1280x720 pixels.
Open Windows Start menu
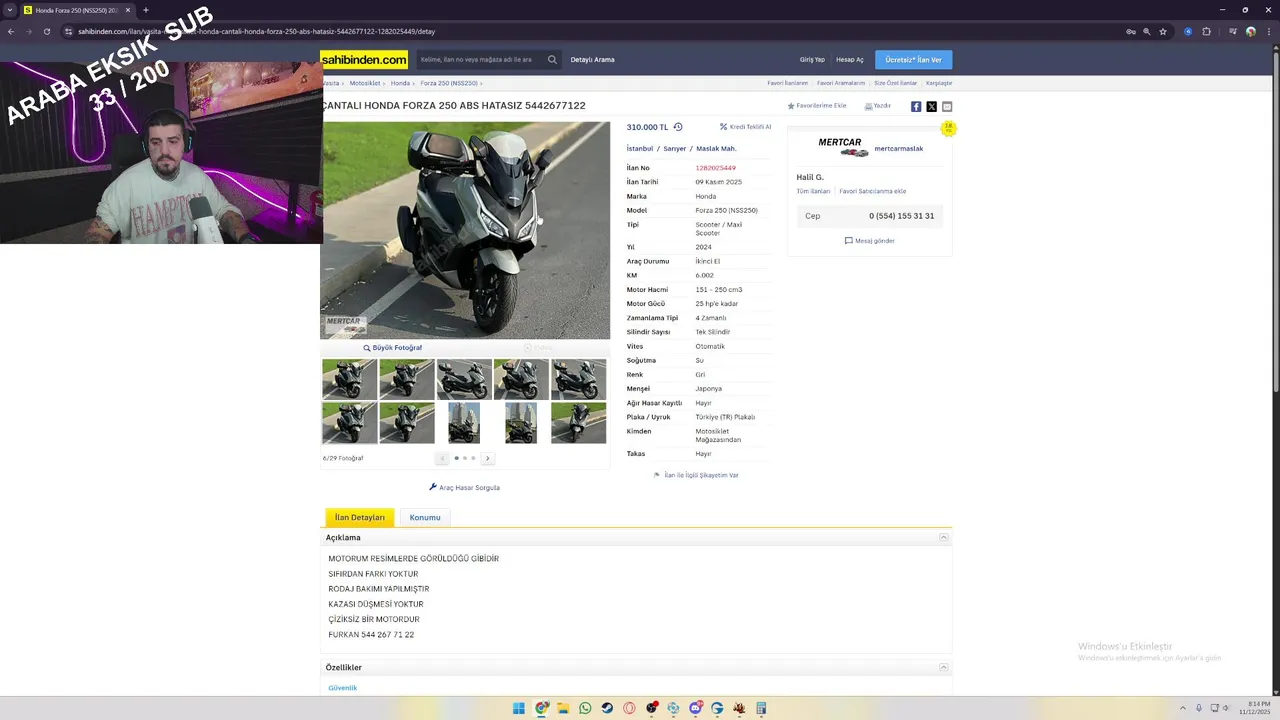[x=519, y=708]
